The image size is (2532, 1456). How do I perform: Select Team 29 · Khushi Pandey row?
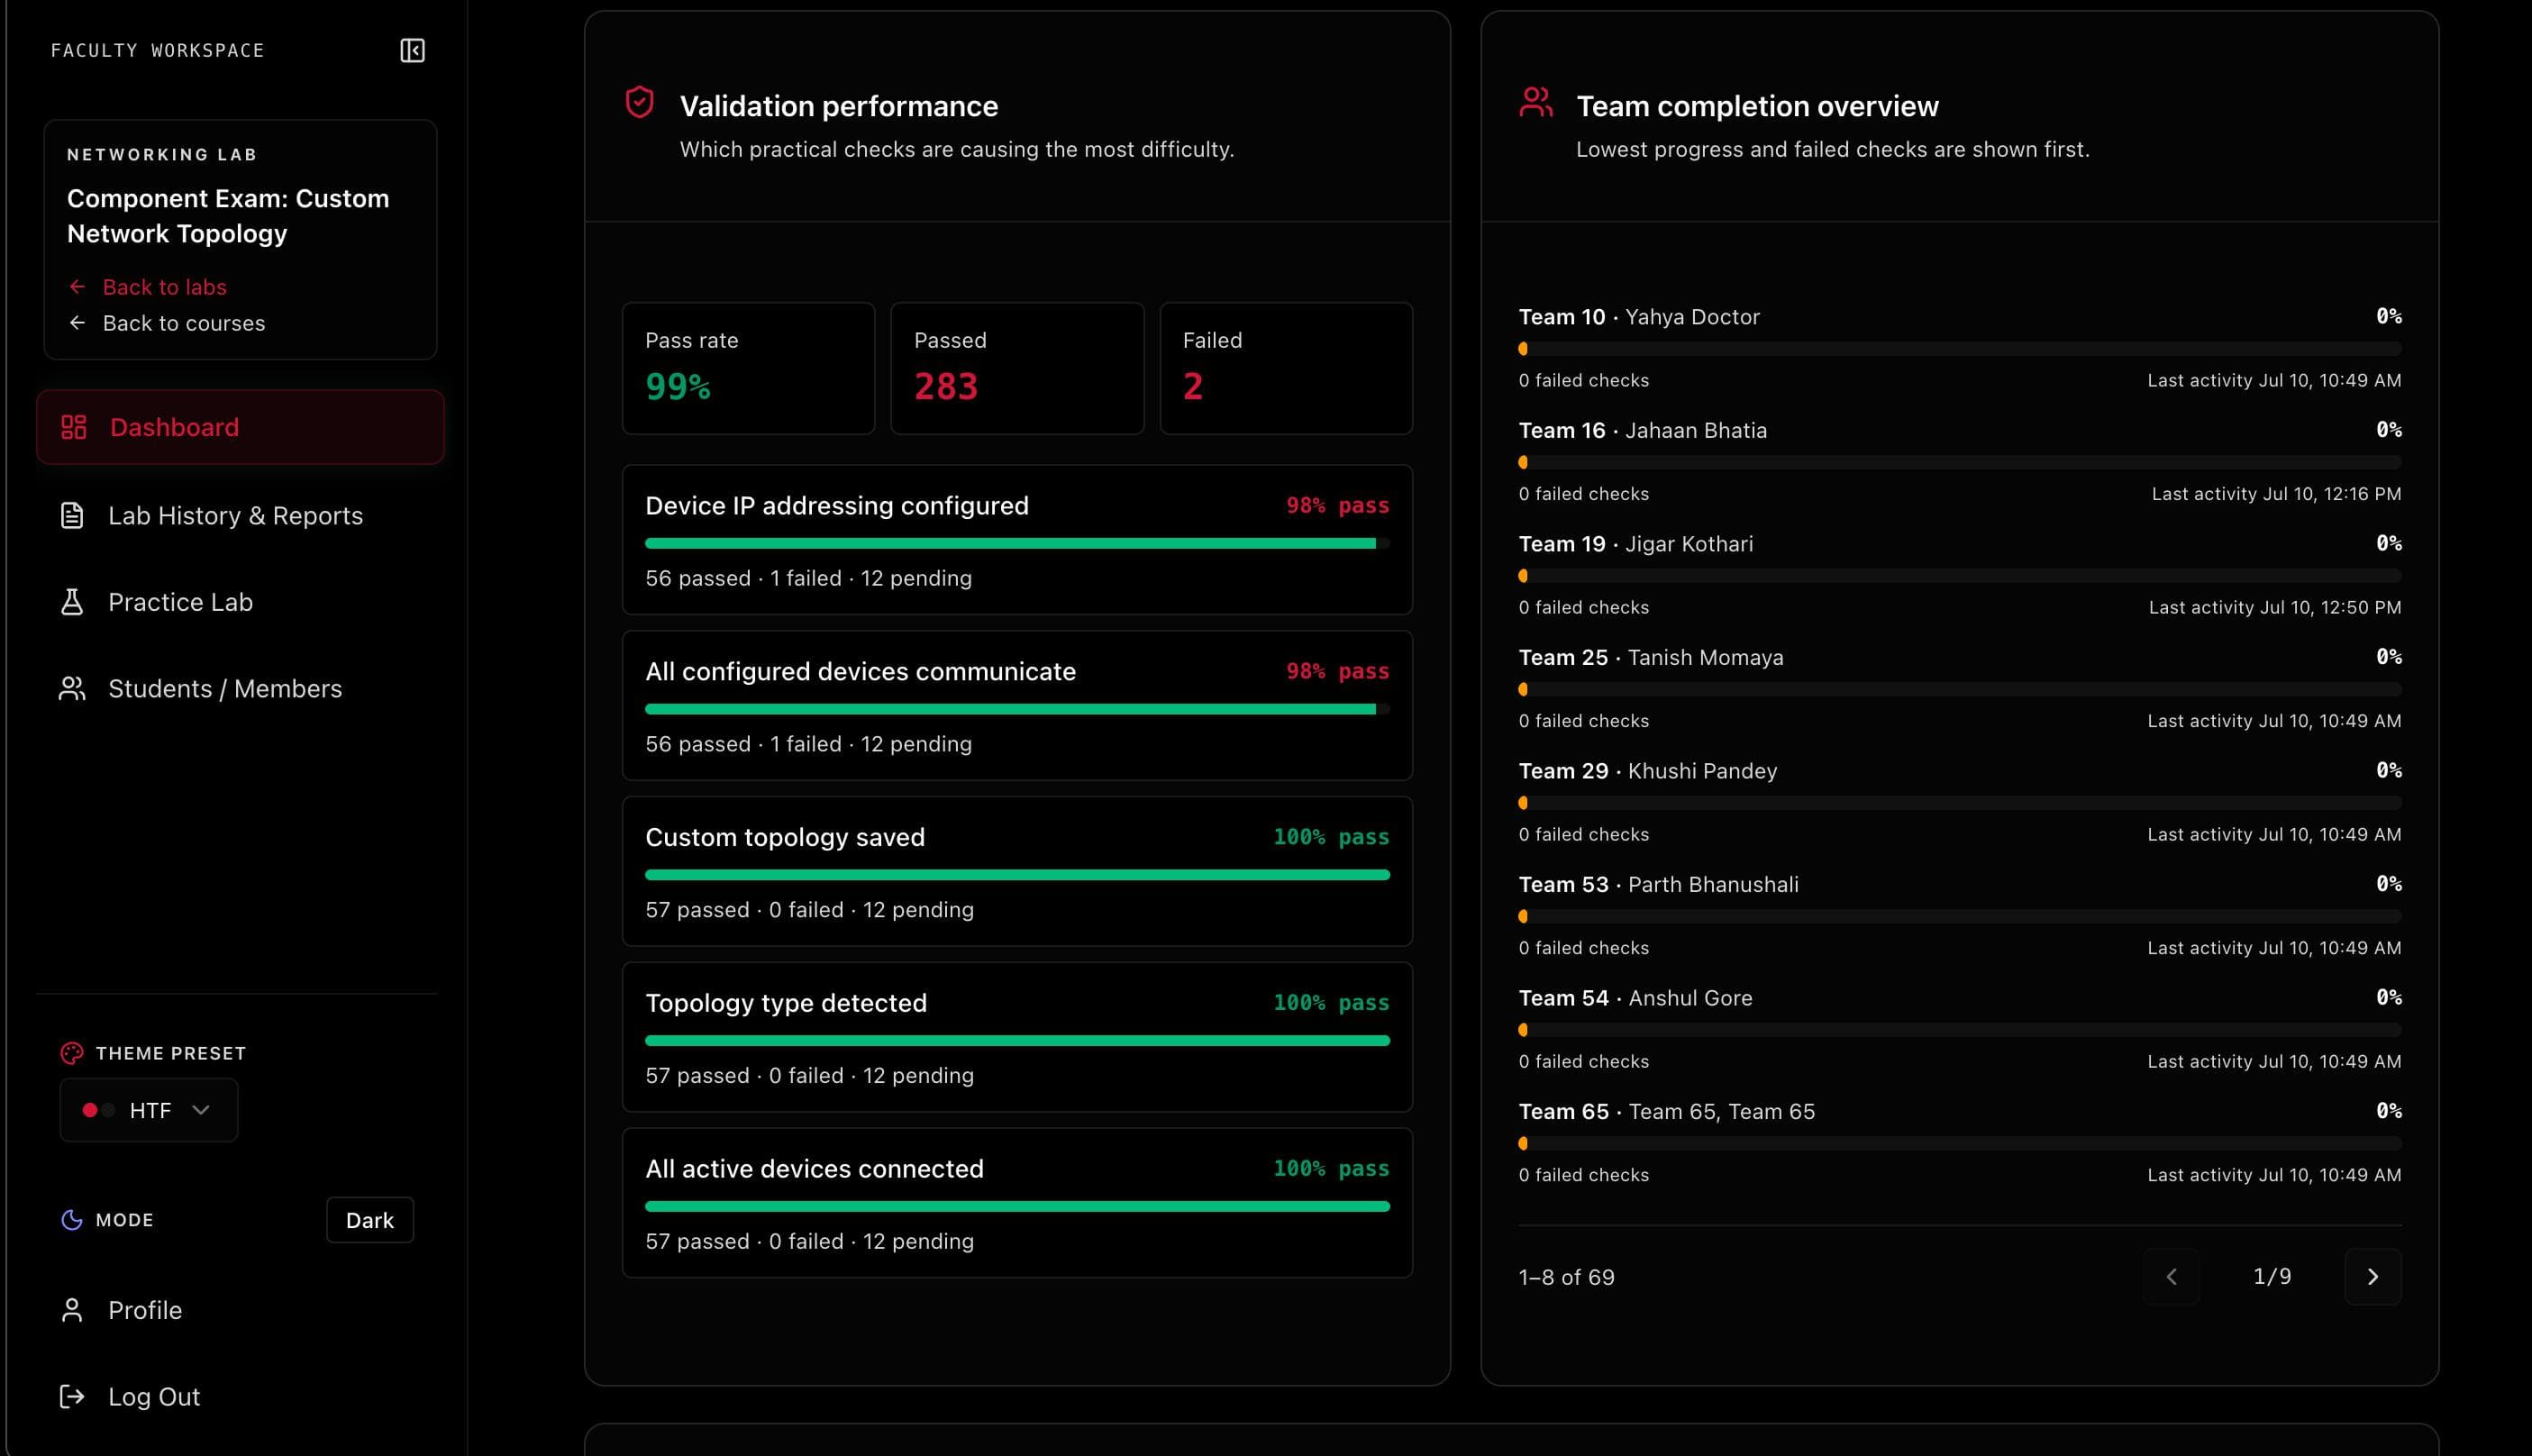coord(1960,802)
